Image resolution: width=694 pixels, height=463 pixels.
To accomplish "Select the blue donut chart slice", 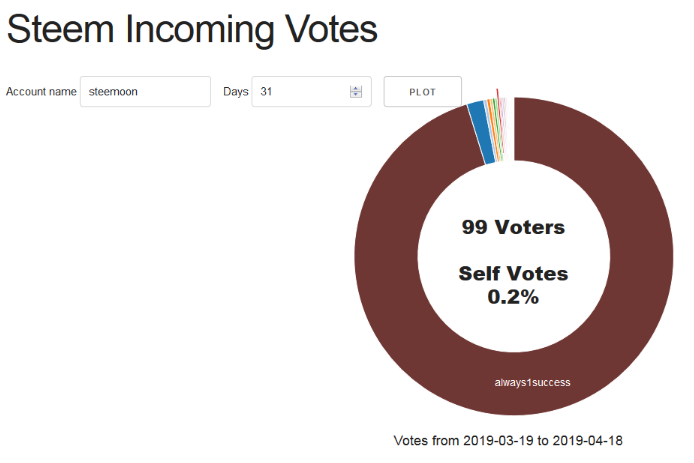I will pyautogui.click(x=482, y=131).
